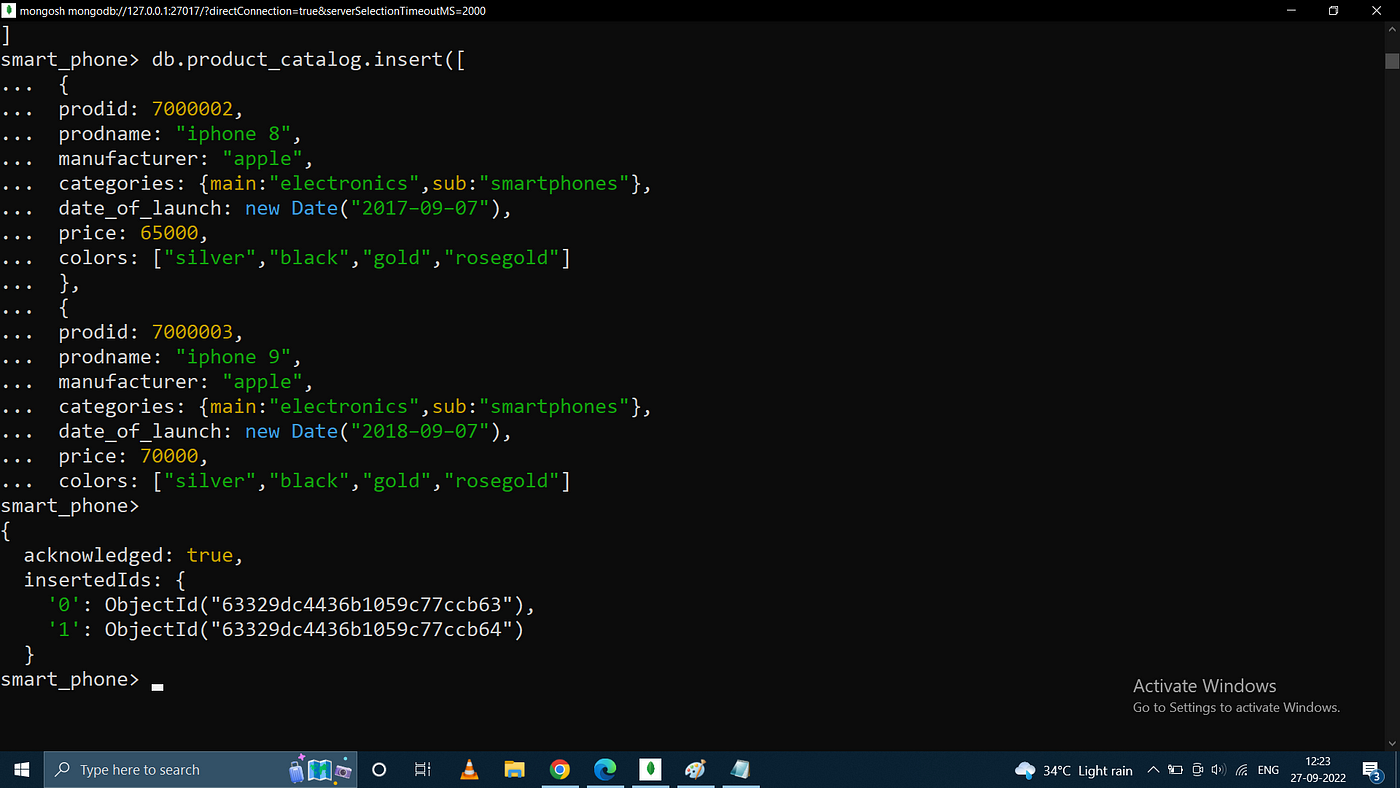1400x788 pixels.
Task: Click the date "2017-09-07" text
Action: 421,208
